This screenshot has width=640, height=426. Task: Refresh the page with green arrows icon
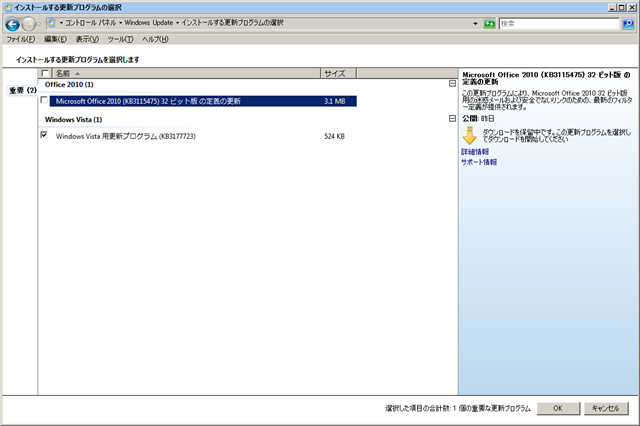[489, 24]
